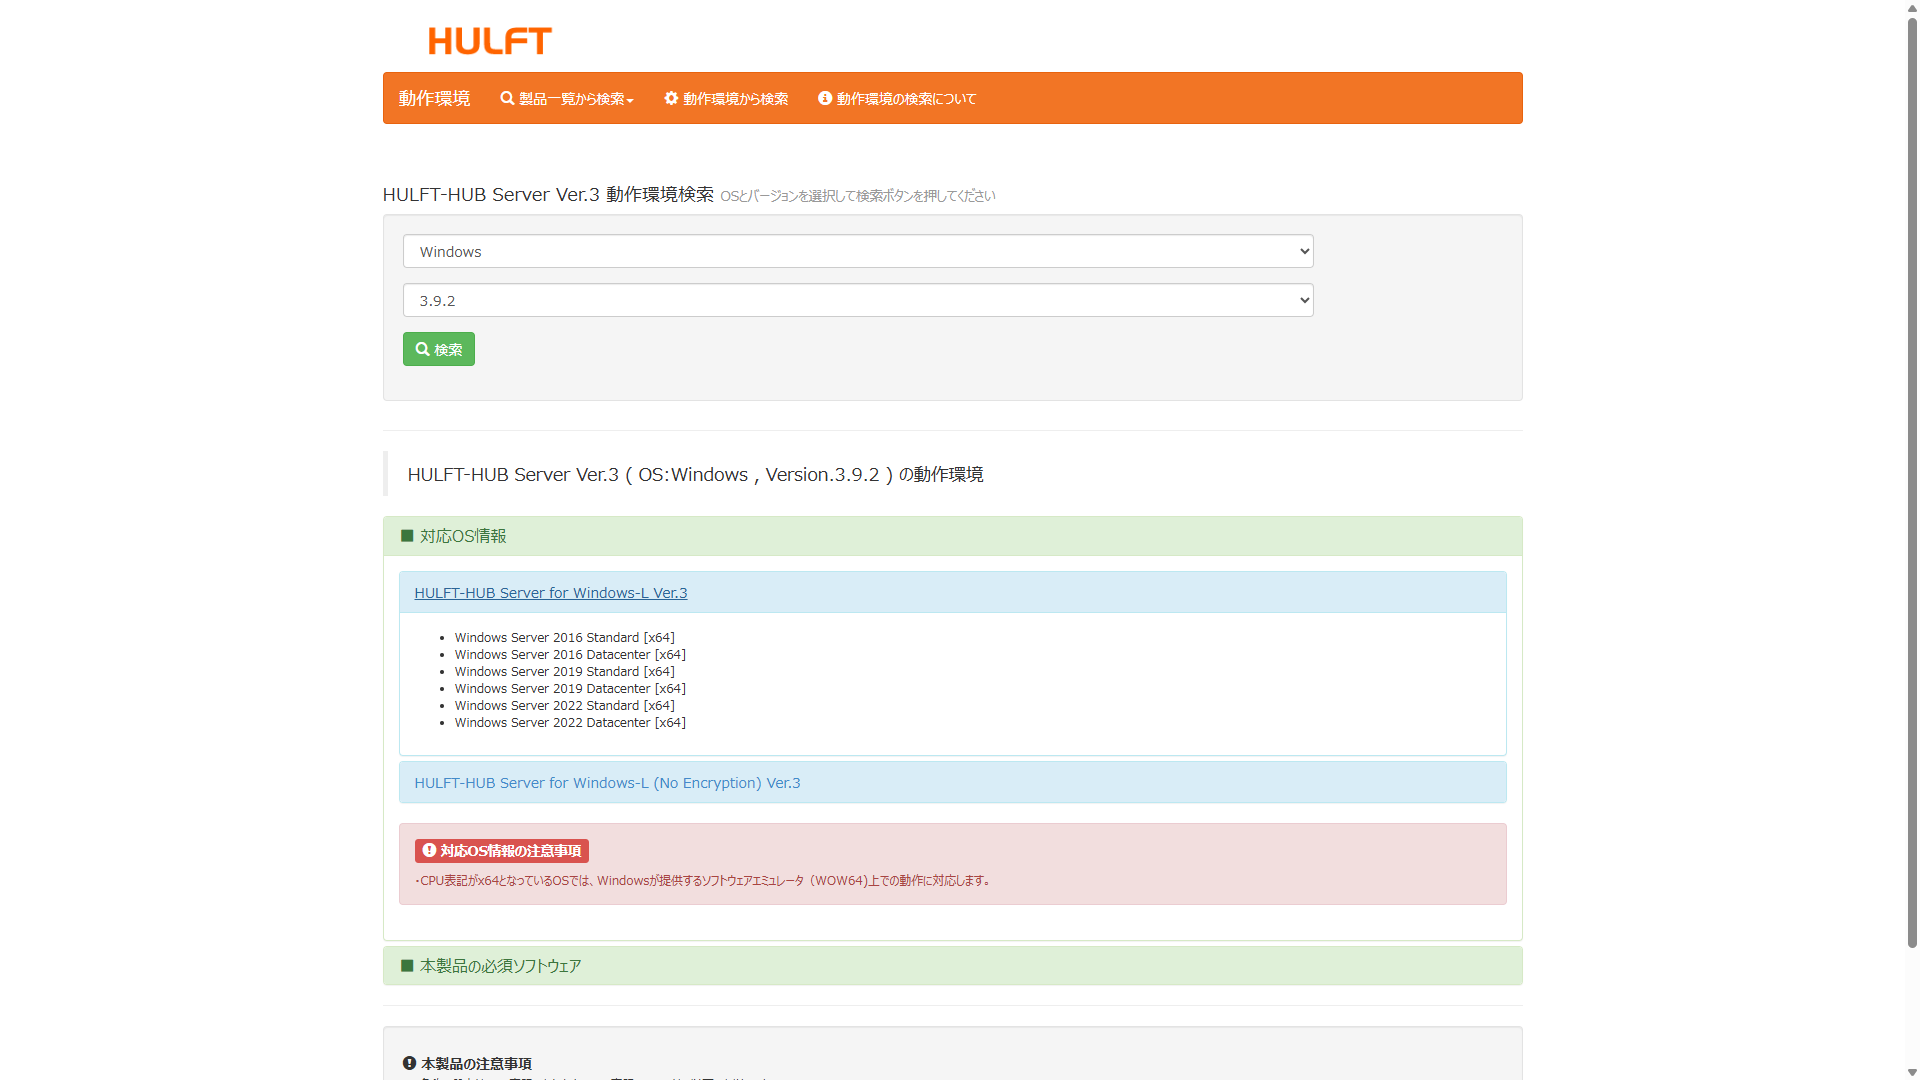The height and width of the screenshot is (1080, 1920).
Task: Click the gear icon beside 動作環境から検索
Action: pos(671,98)
